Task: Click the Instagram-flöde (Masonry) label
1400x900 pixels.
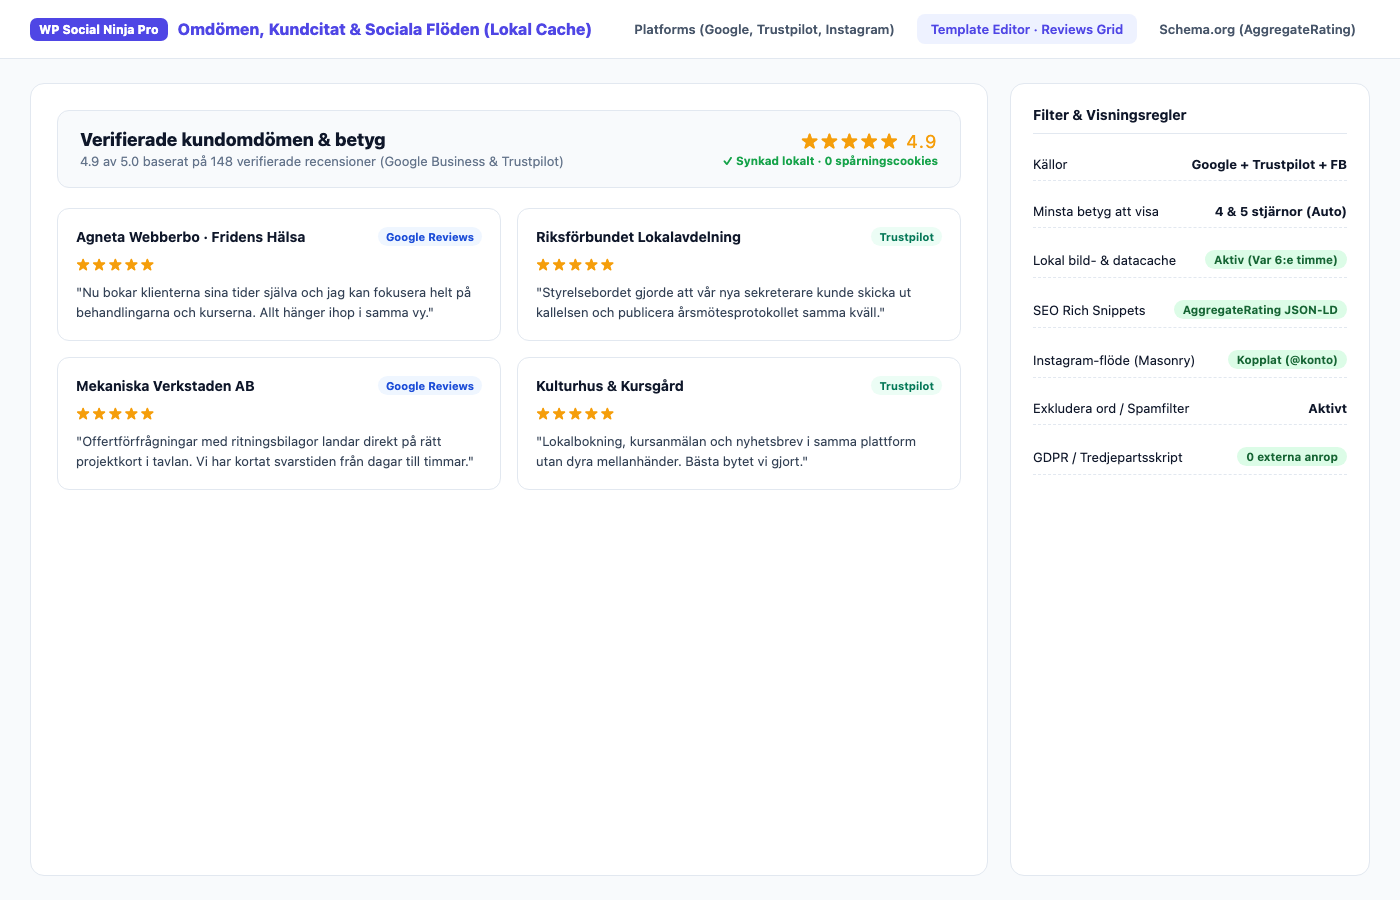Action: coord(1114,361)
